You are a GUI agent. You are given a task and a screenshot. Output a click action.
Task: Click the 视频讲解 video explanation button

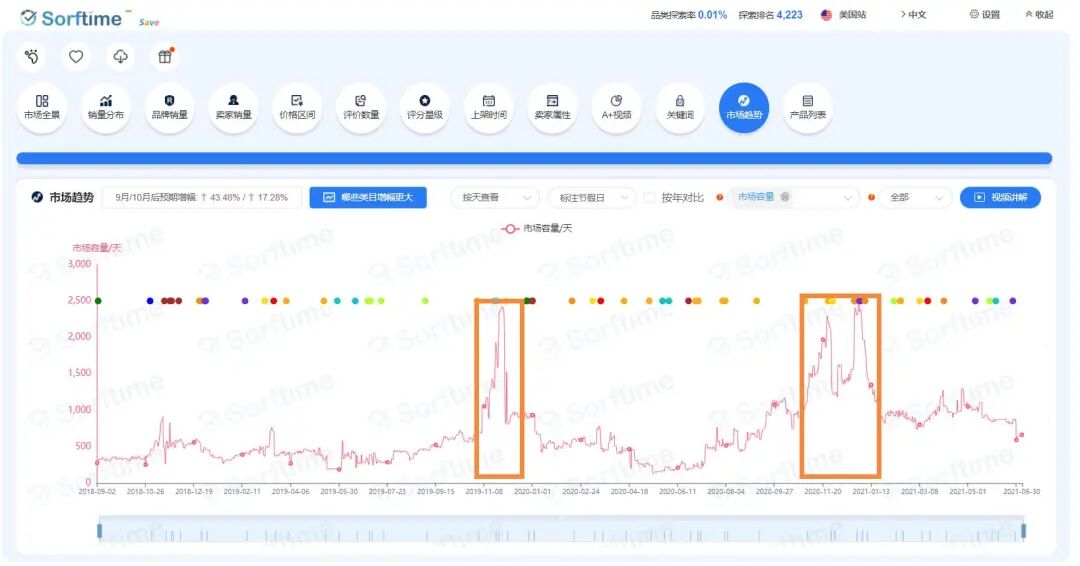pyautogui.click(x=1000, y=198)
